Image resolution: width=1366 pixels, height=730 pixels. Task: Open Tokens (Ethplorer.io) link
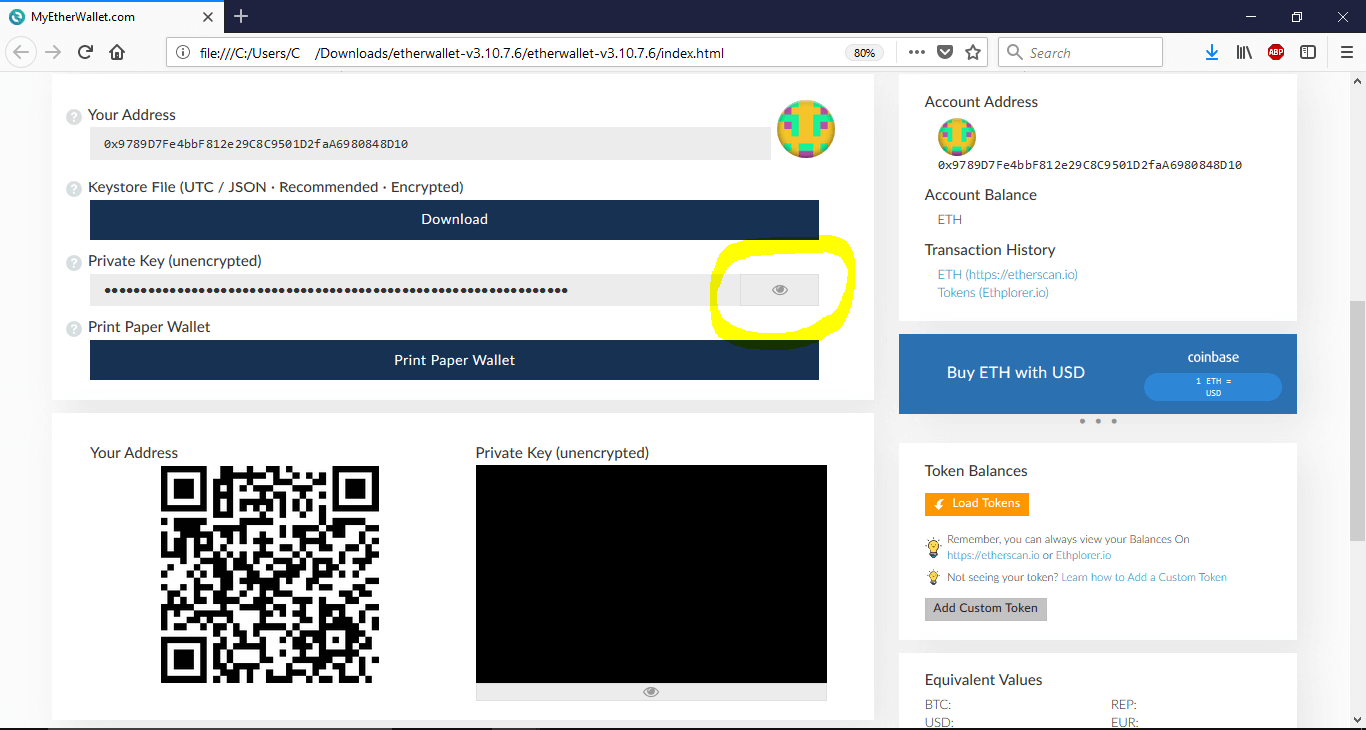point(993,293)
